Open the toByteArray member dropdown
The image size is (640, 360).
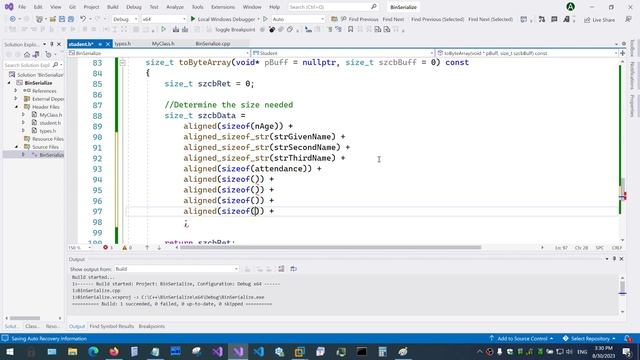(x=527, y=53)
